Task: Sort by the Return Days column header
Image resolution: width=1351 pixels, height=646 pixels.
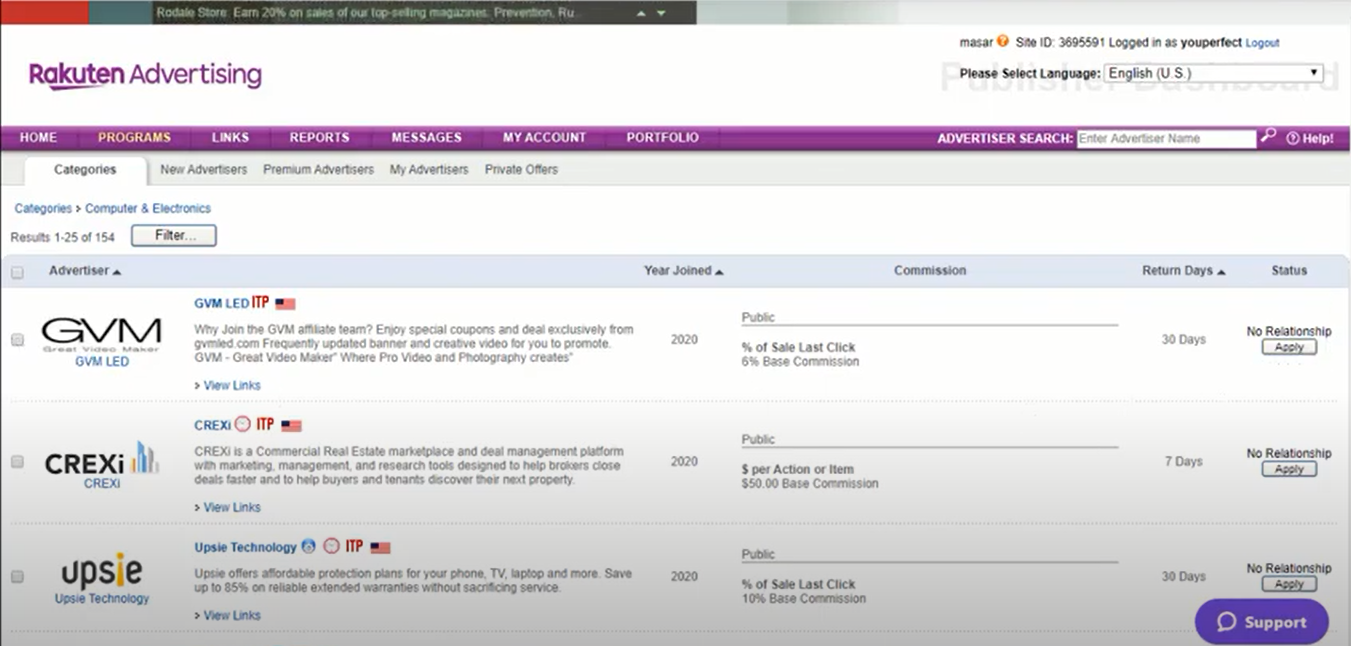Action: coord(1184,271)
